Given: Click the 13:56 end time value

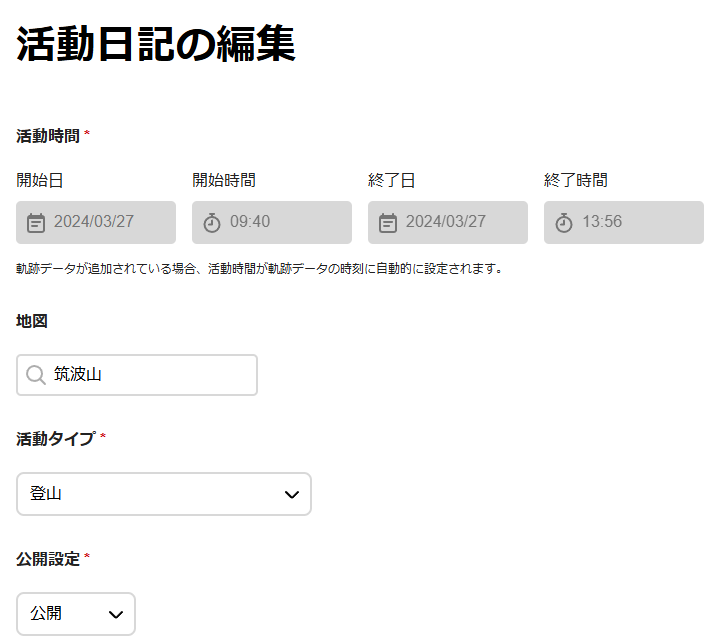Looking at the screenshot, I should pyautogui.click(x=602, y=222).
